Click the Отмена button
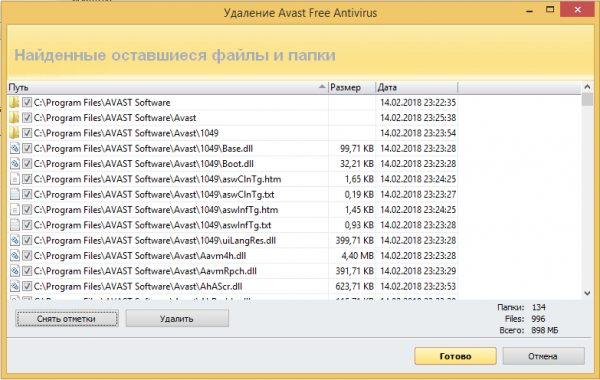This screenshot has height=380, width=600. pos(543,356)
